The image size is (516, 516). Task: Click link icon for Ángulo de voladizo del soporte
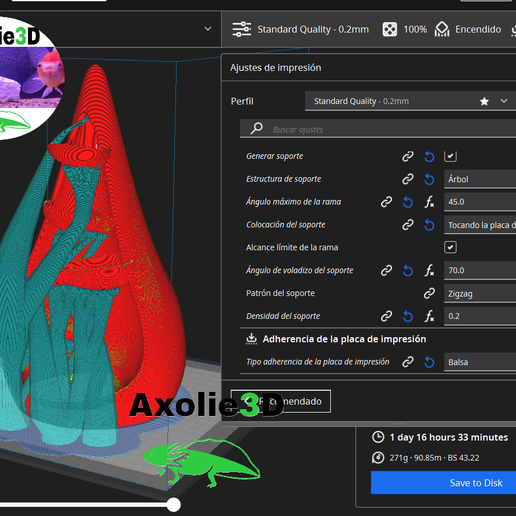pos(386,270)
